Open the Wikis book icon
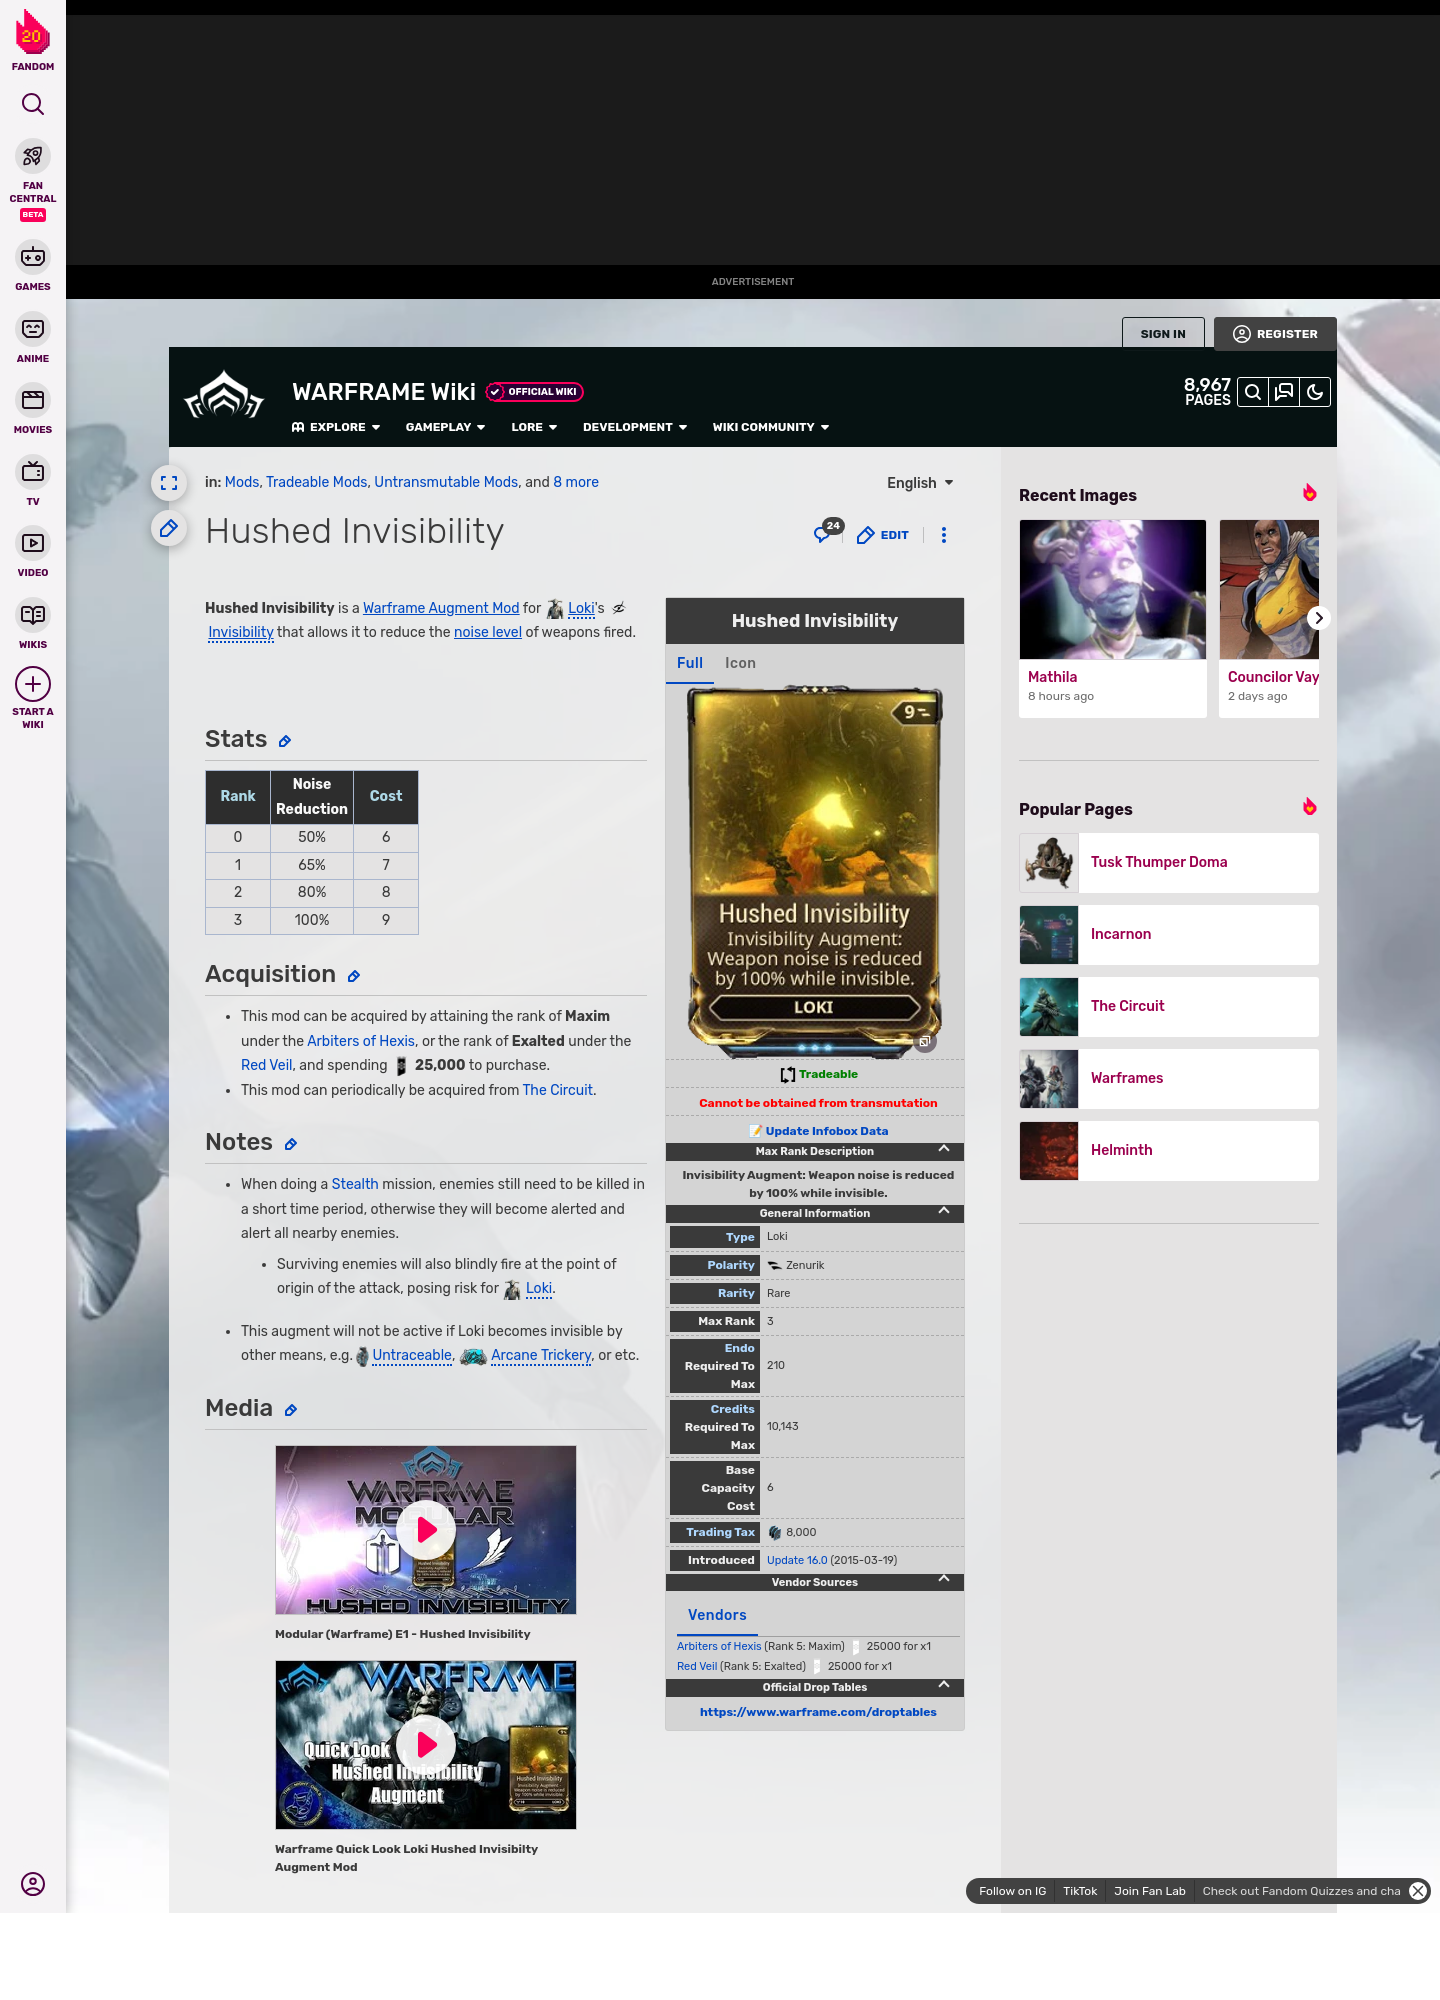This screenshot has height=2000, width=1440. (33, 614)
